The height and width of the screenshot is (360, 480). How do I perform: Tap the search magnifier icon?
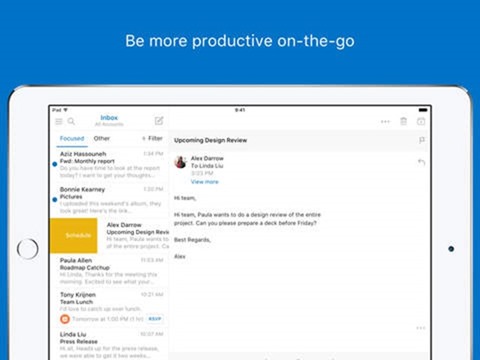click(71, 121)
